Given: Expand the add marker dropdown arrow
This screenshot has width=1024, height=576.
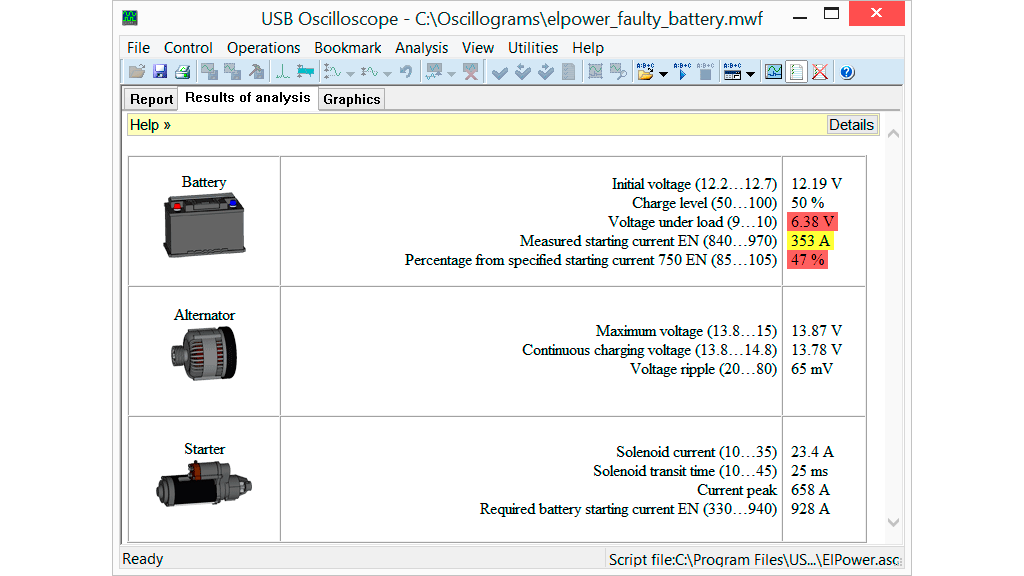Looking at the screenshot, I should coord(451,74).
